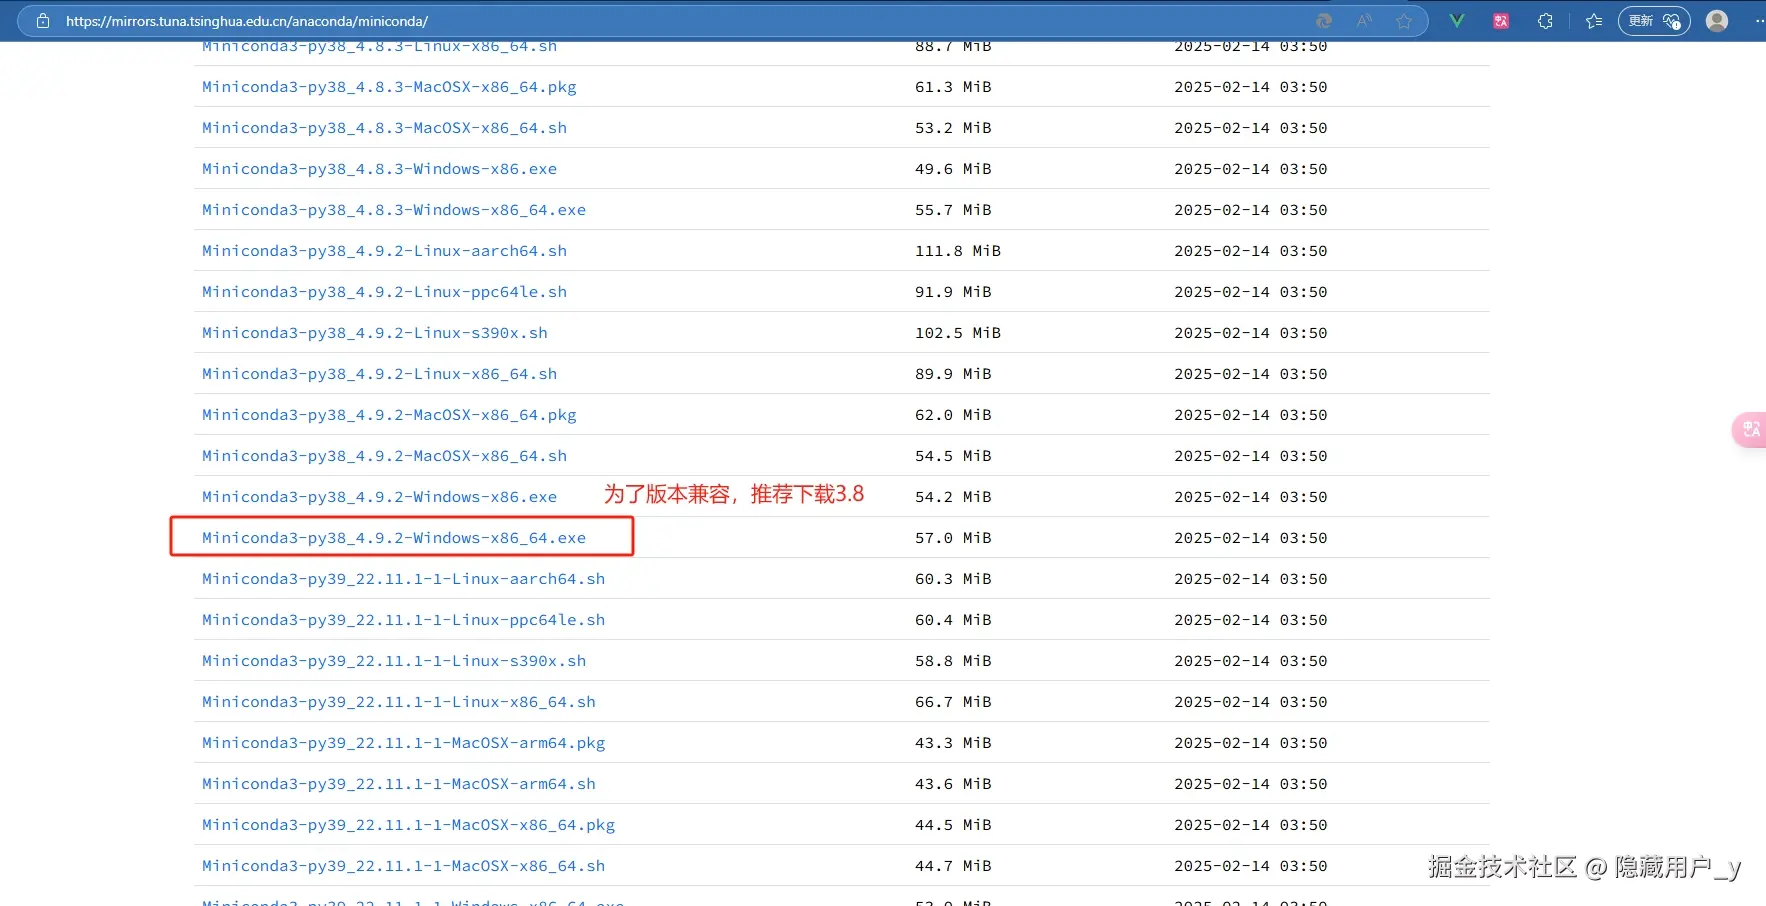This screenshot has width=1766, height=906.
Task: Download Miniconda3-py39_22.11.1-1-MacOSX-arm64.pkg
Action: click(403, 742)
